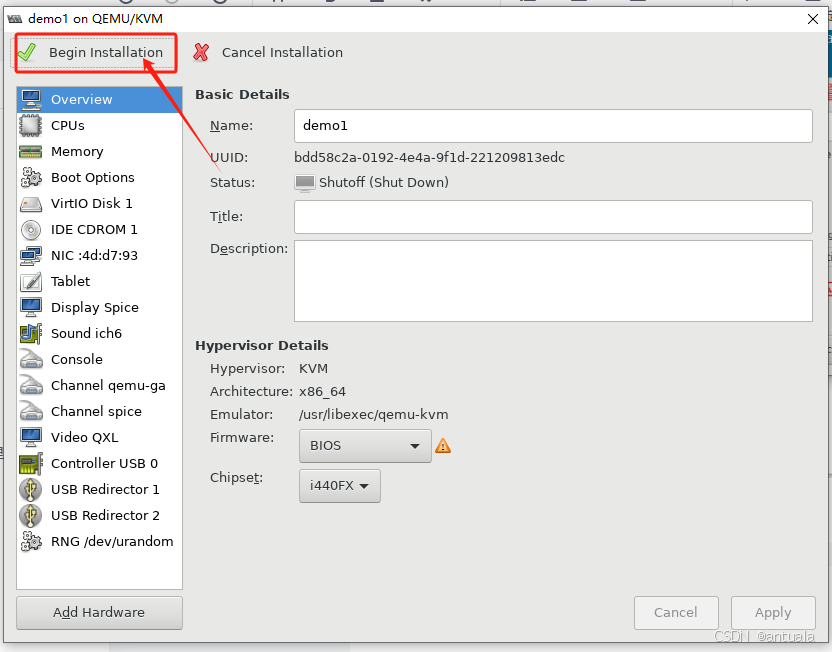Select Sound ich6 entry
The height and width of the screenshot is (652, 832).
tap(99, 333)
